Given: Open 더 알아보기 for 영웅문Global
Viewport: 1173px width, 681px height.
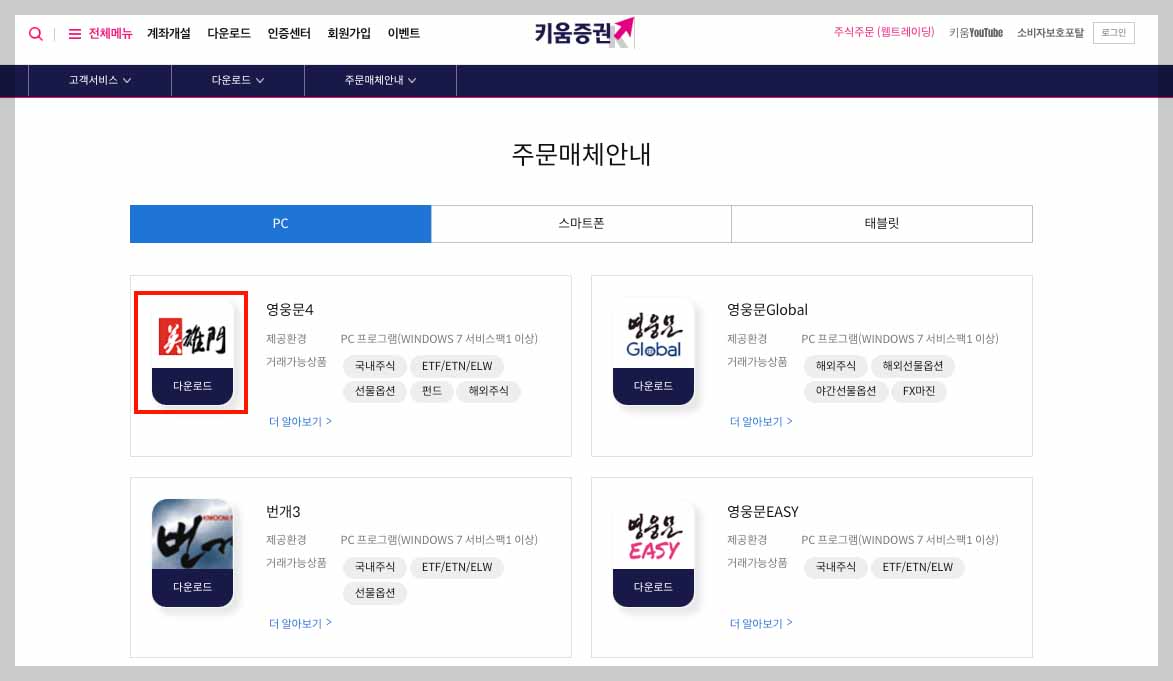Looking at the screenshot, I should tap(761, 422).
